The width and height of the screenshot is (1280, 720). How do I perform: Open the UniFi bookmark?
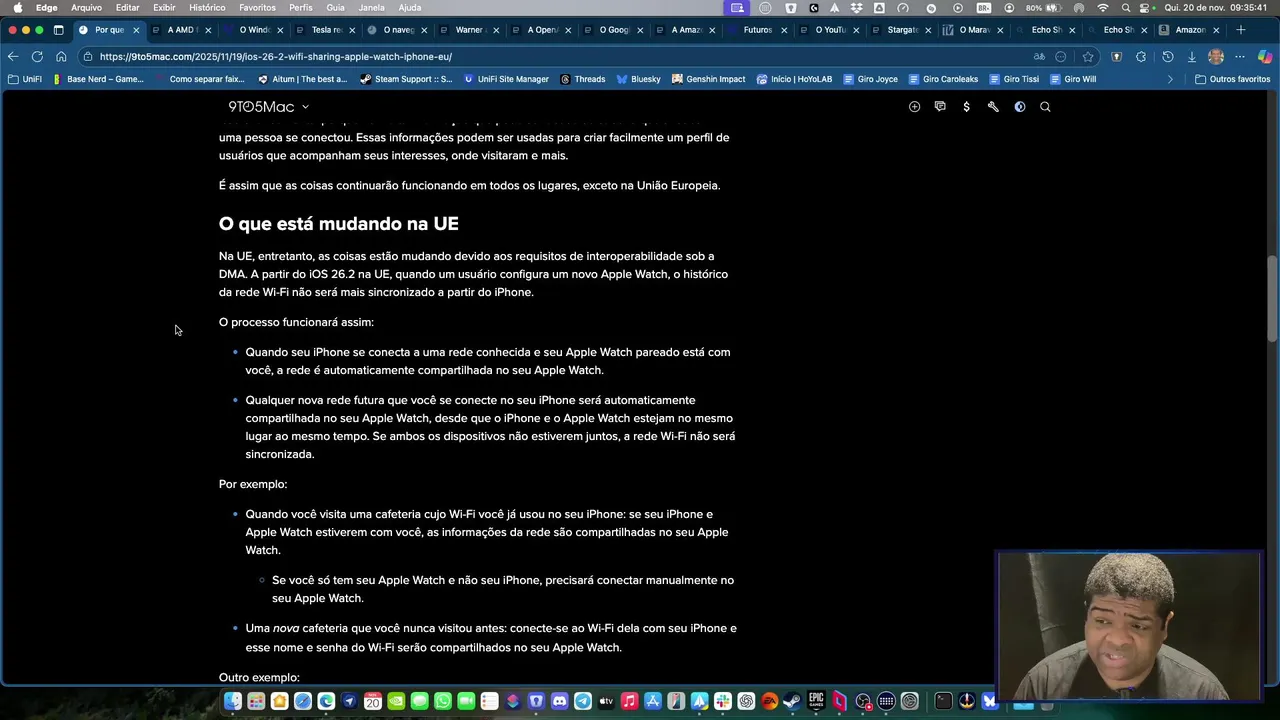[25, 79]
